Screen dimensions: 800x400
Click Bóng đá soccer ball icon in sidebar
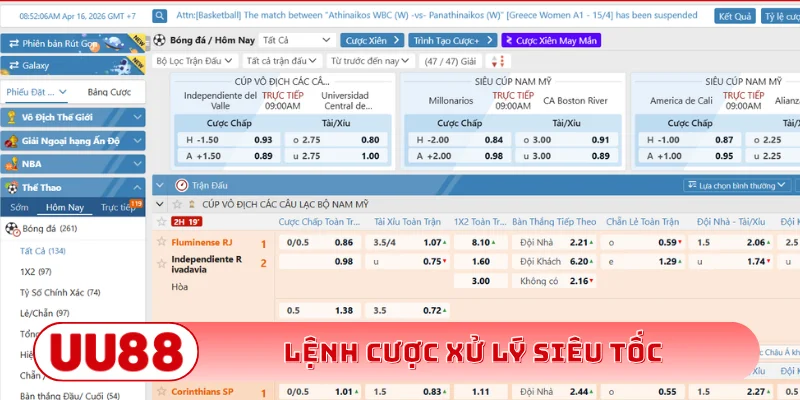click(x=12, y=229)
